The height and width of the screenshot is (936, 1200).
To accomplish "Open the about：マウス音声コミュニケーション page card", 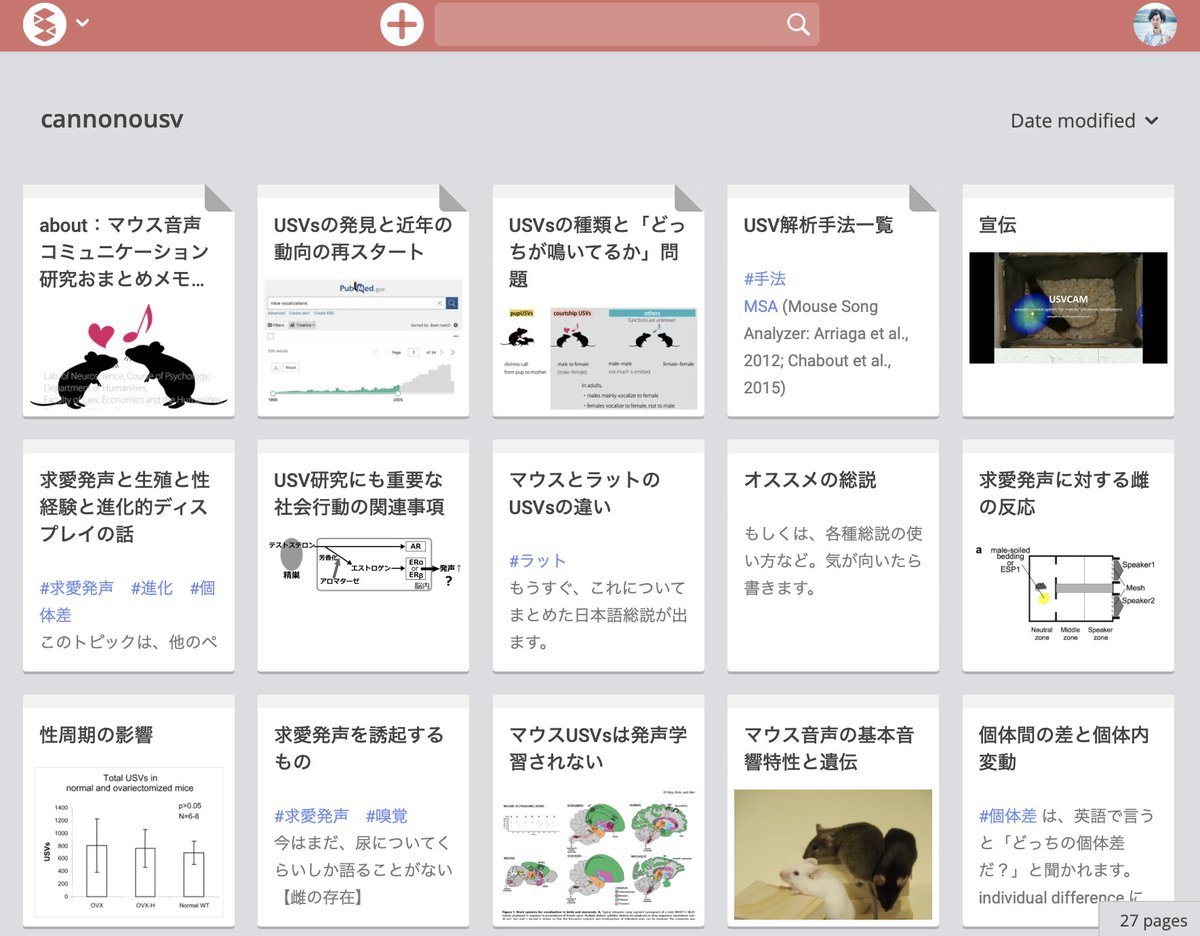I will coord(129,300).
